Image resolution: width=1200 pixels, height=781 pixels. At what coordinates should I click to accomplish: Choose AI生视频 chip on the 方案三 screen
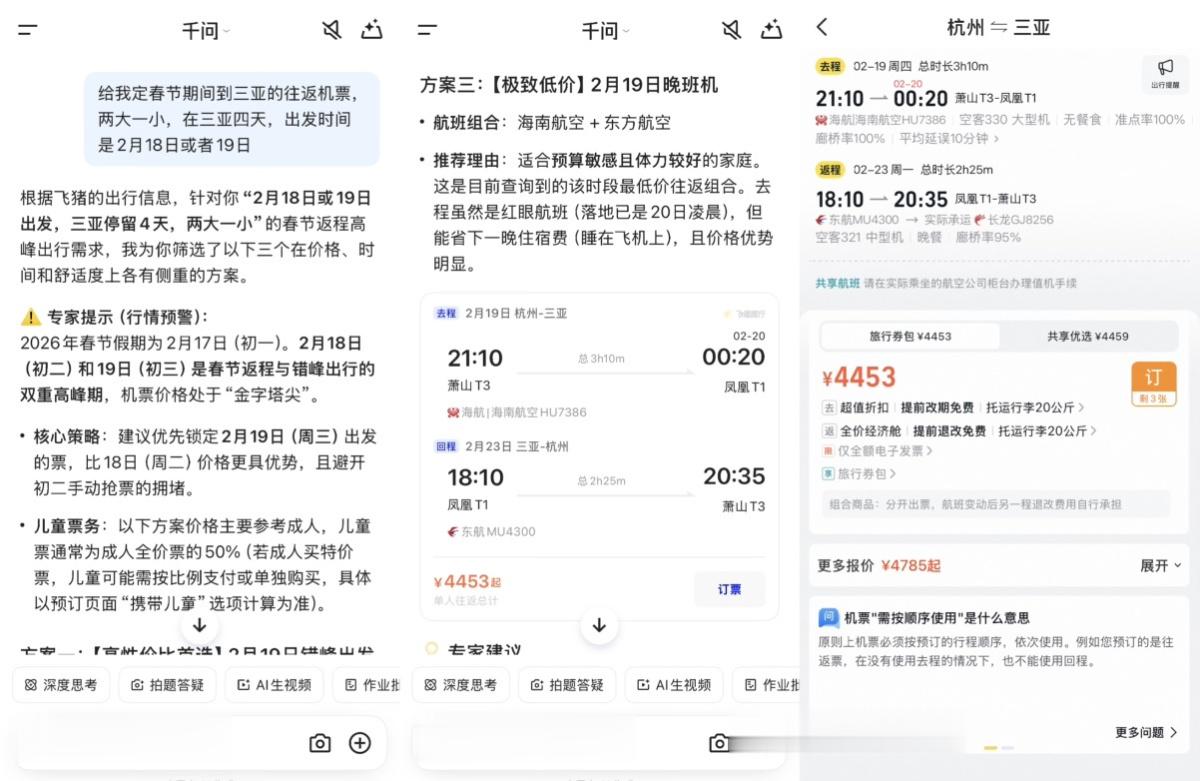pyautogui.click(x=674, y=685)
